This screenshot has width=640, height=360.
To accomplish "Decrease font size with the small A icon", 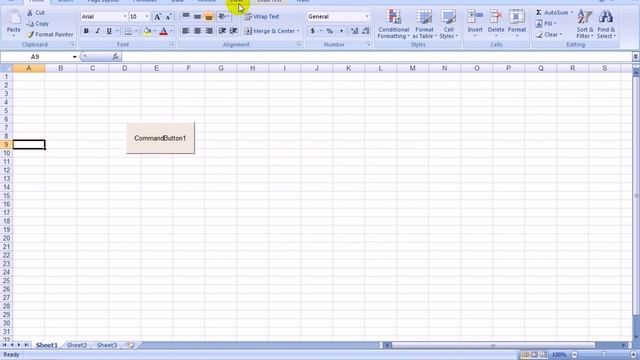I will tap(169, 17).
